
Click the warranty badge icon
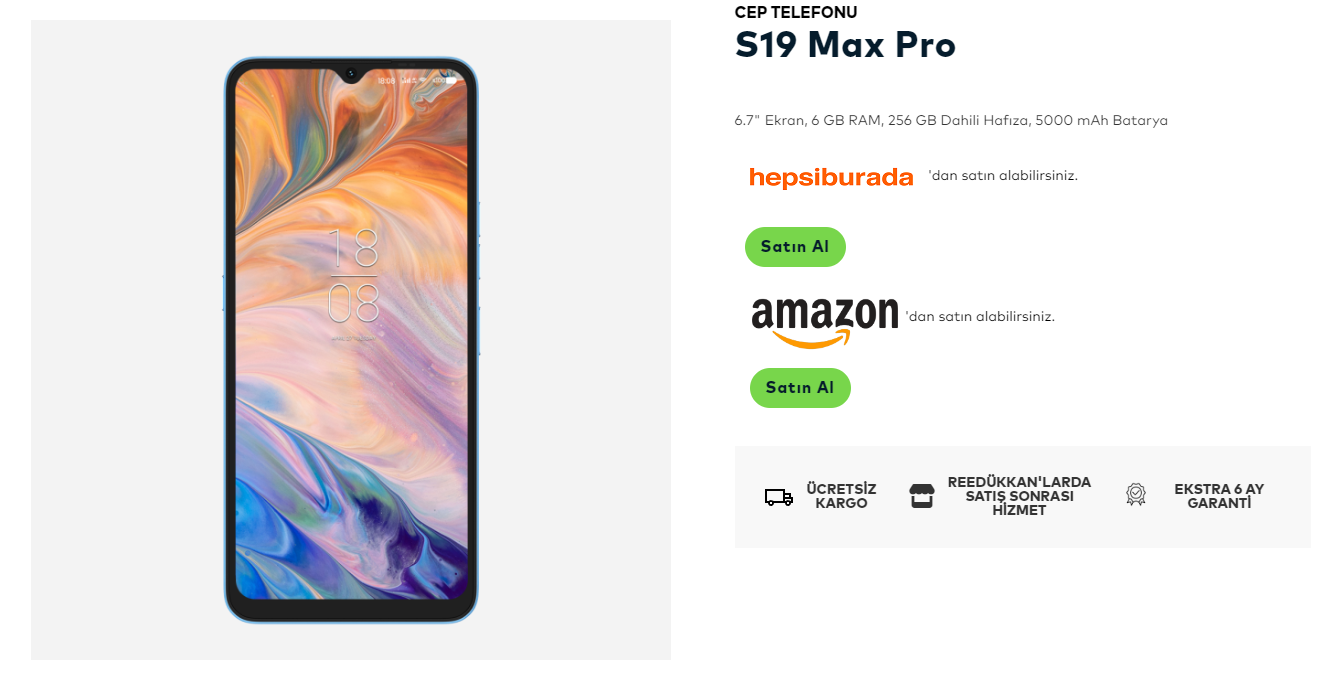pos(1135,495)
